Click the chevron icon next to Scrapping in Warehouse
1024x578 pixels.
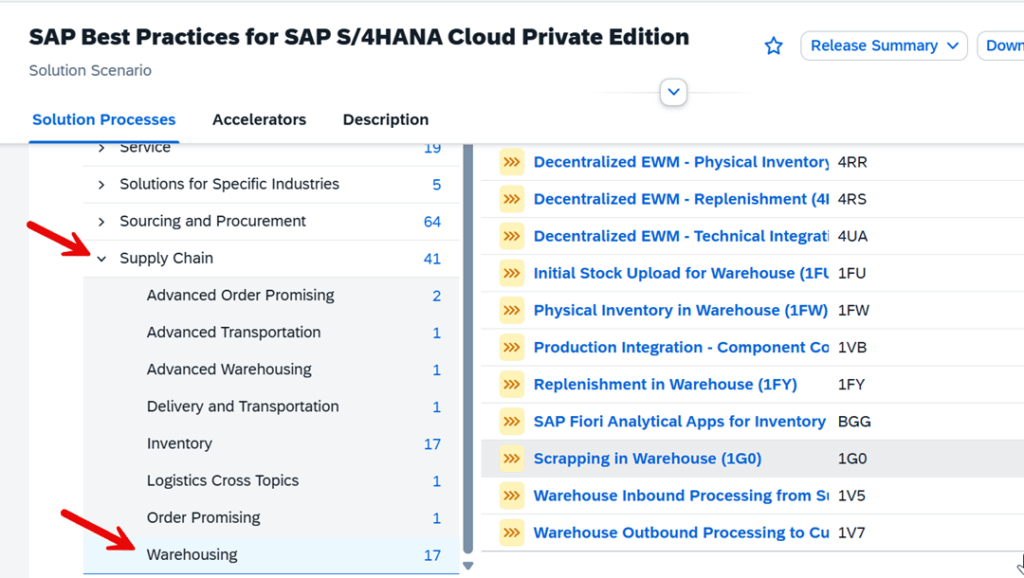click(x=511, y=458)
